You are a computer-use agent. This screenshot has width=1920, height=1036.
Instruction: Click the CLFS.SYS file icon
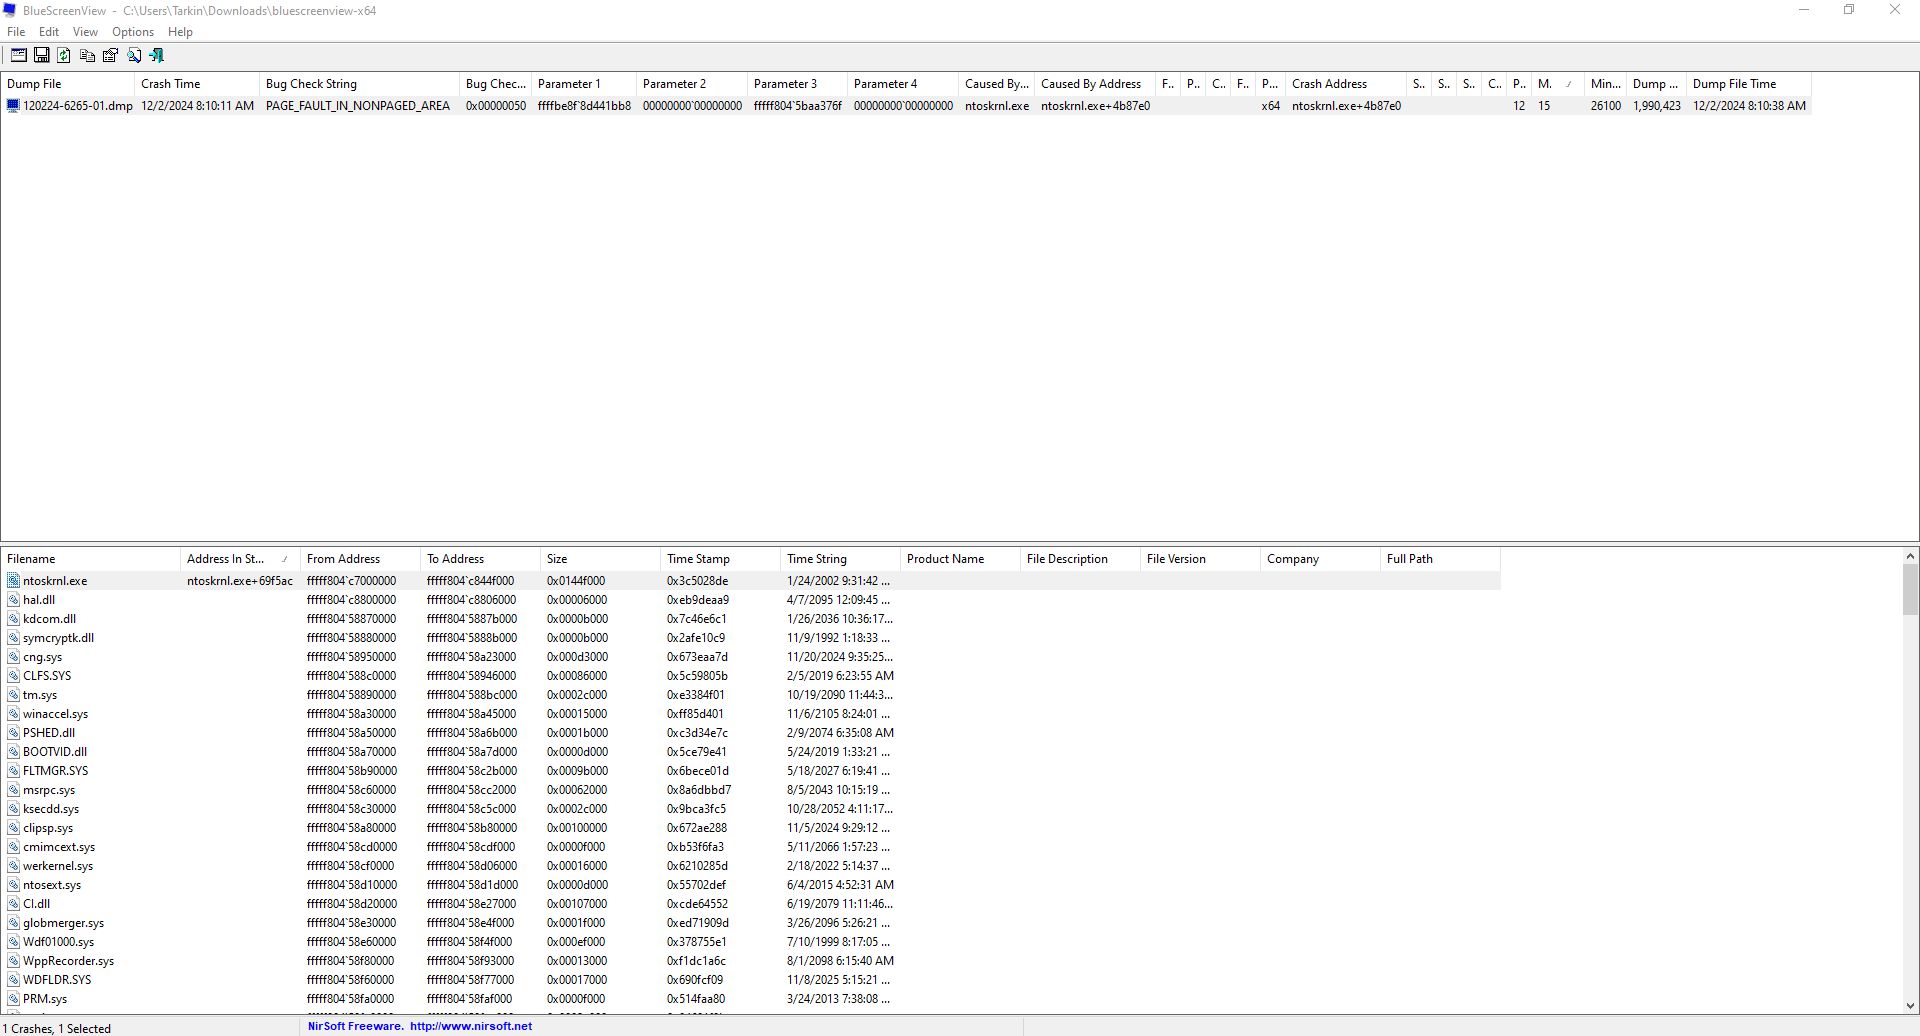pyautogui.click(x=13, y=676)
